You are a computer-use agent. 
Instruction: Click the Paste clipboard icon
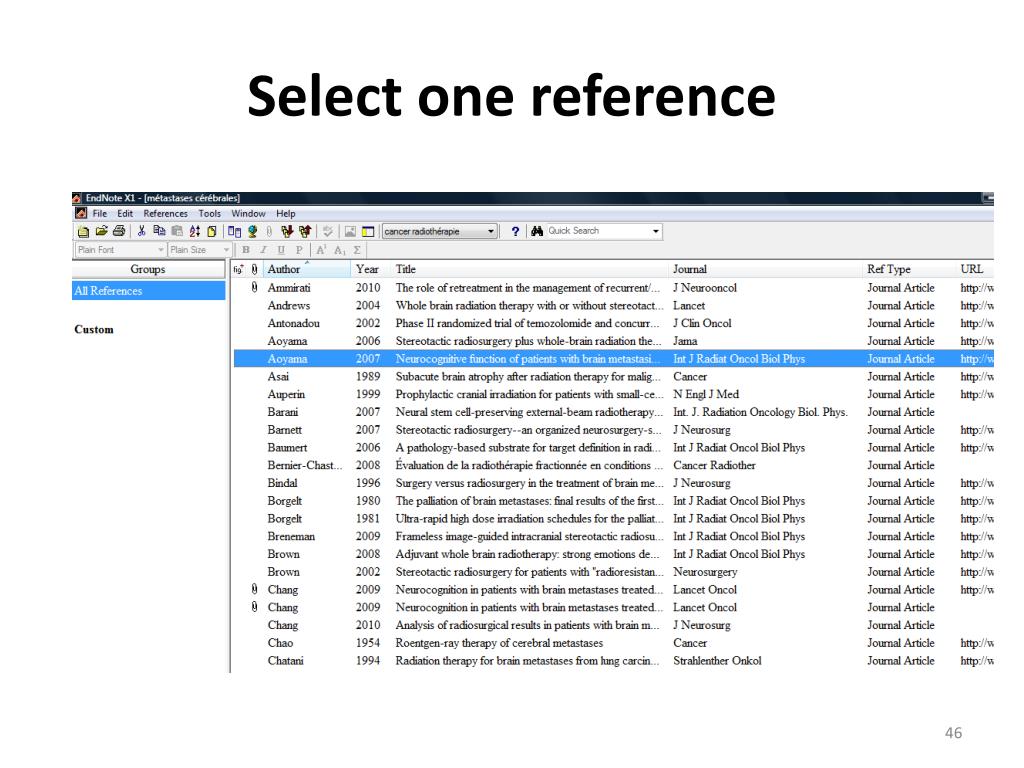177,231
